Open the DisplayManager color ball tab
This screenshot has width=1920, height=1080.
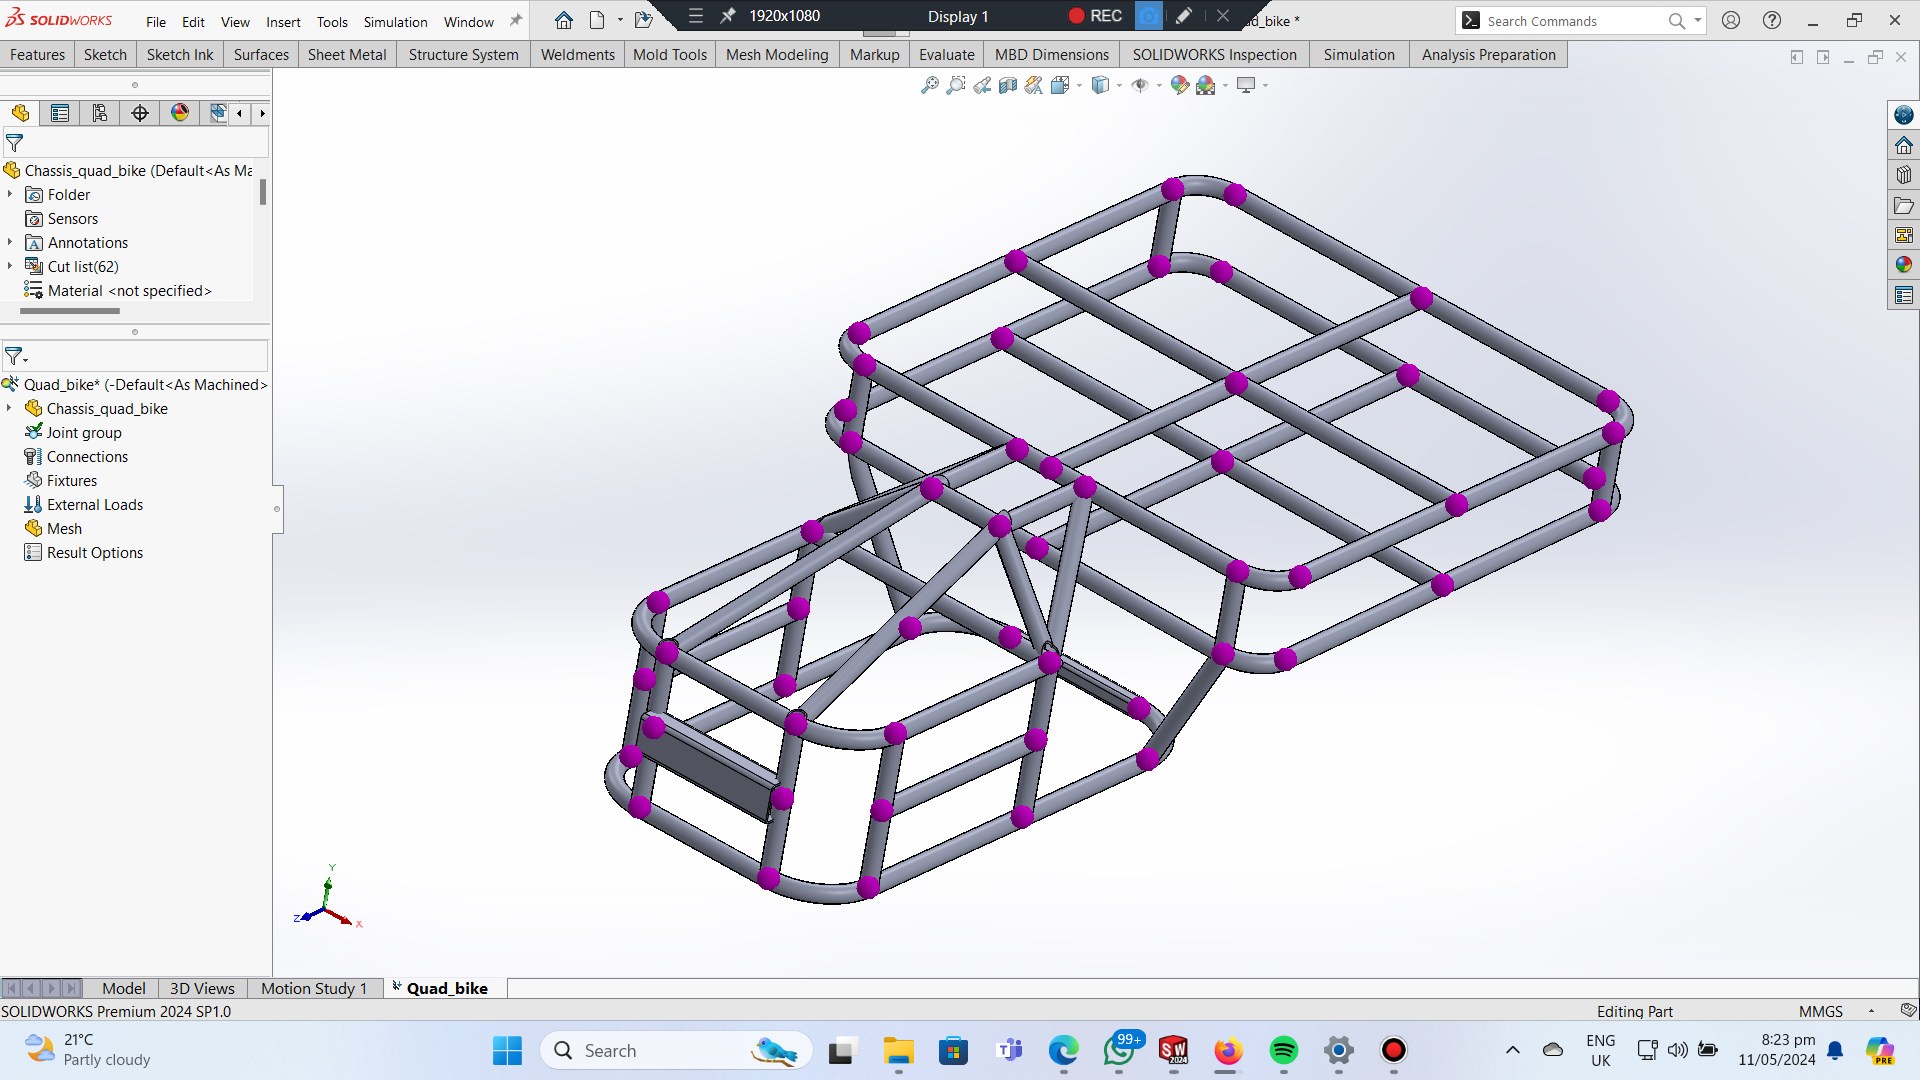pyautogui.click(x=180, y=113)
